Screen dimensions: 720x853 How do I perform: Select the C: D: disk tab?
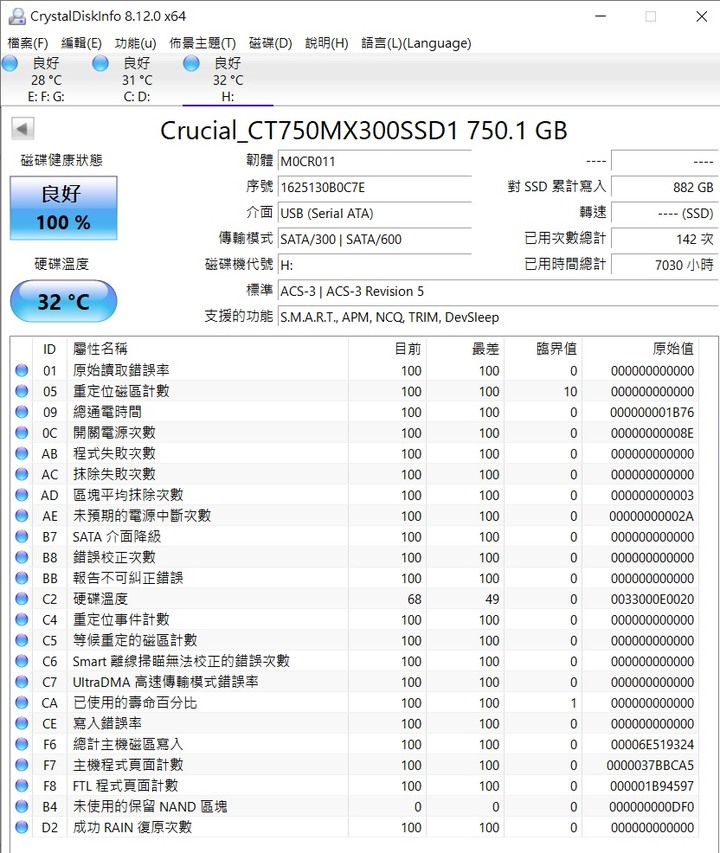tap(136, 79)
